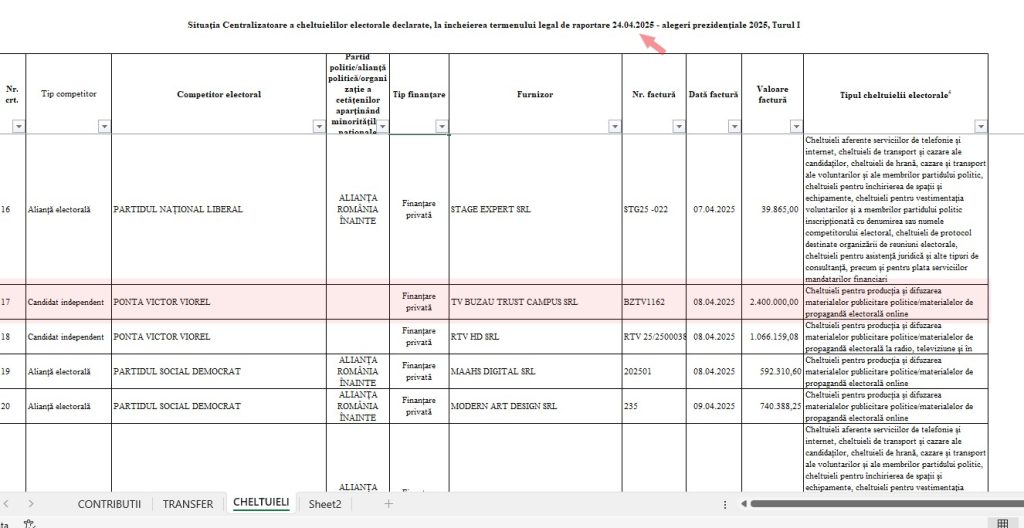The width and height of the screenshot is (1024, 528).
Task: Select the '08.04.2025' date in the MAAHS DIGITAL row
Action: coord(714,371)
